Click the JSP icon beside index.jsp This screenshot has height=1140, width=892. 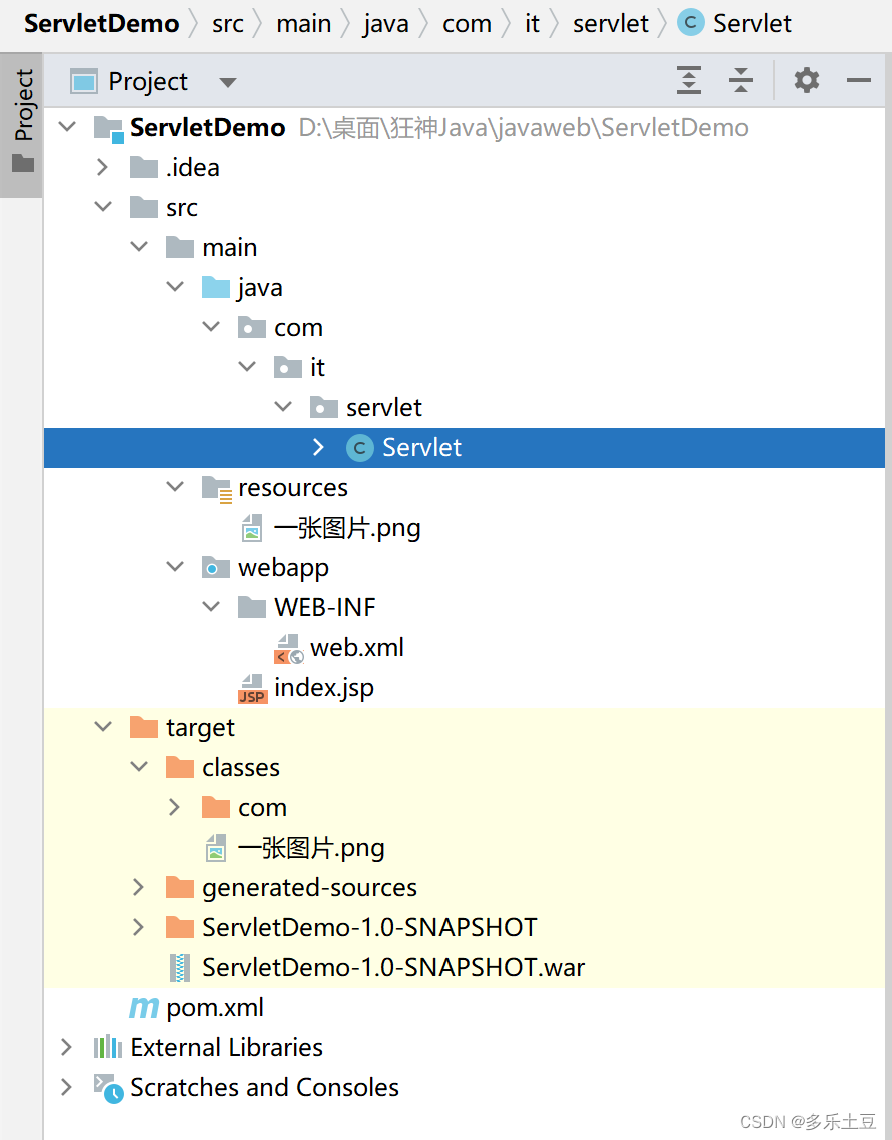pyautogui.click(x=251, y=687)
